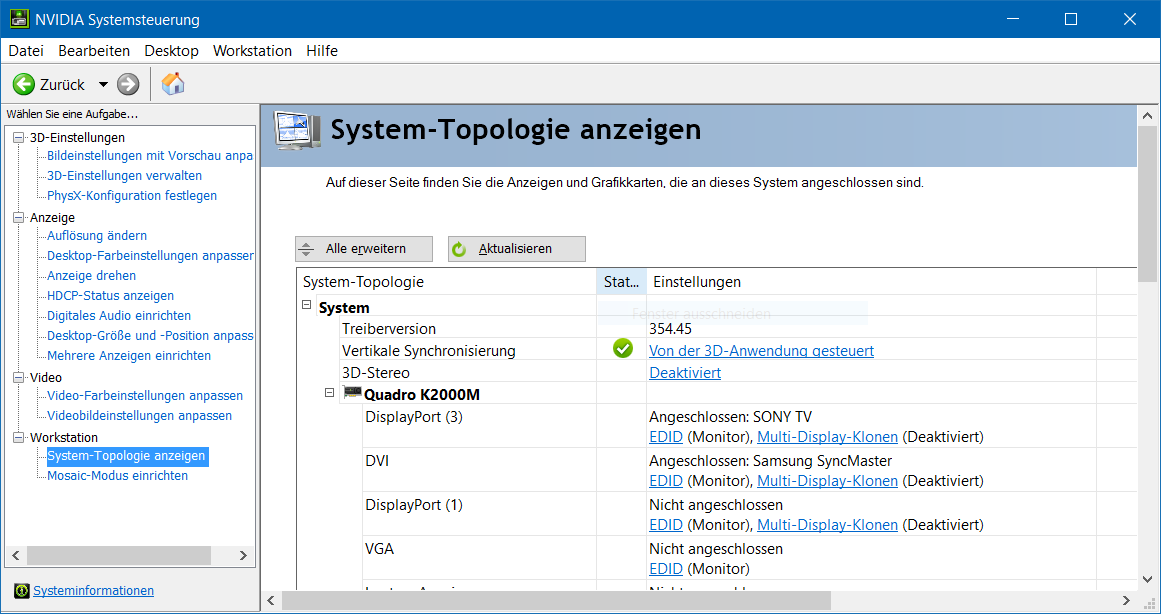The height and width of the screenshot is (614, 1161).
Task: Select Desktop-Größe und -Position anpassen
Action: (150, 336)
